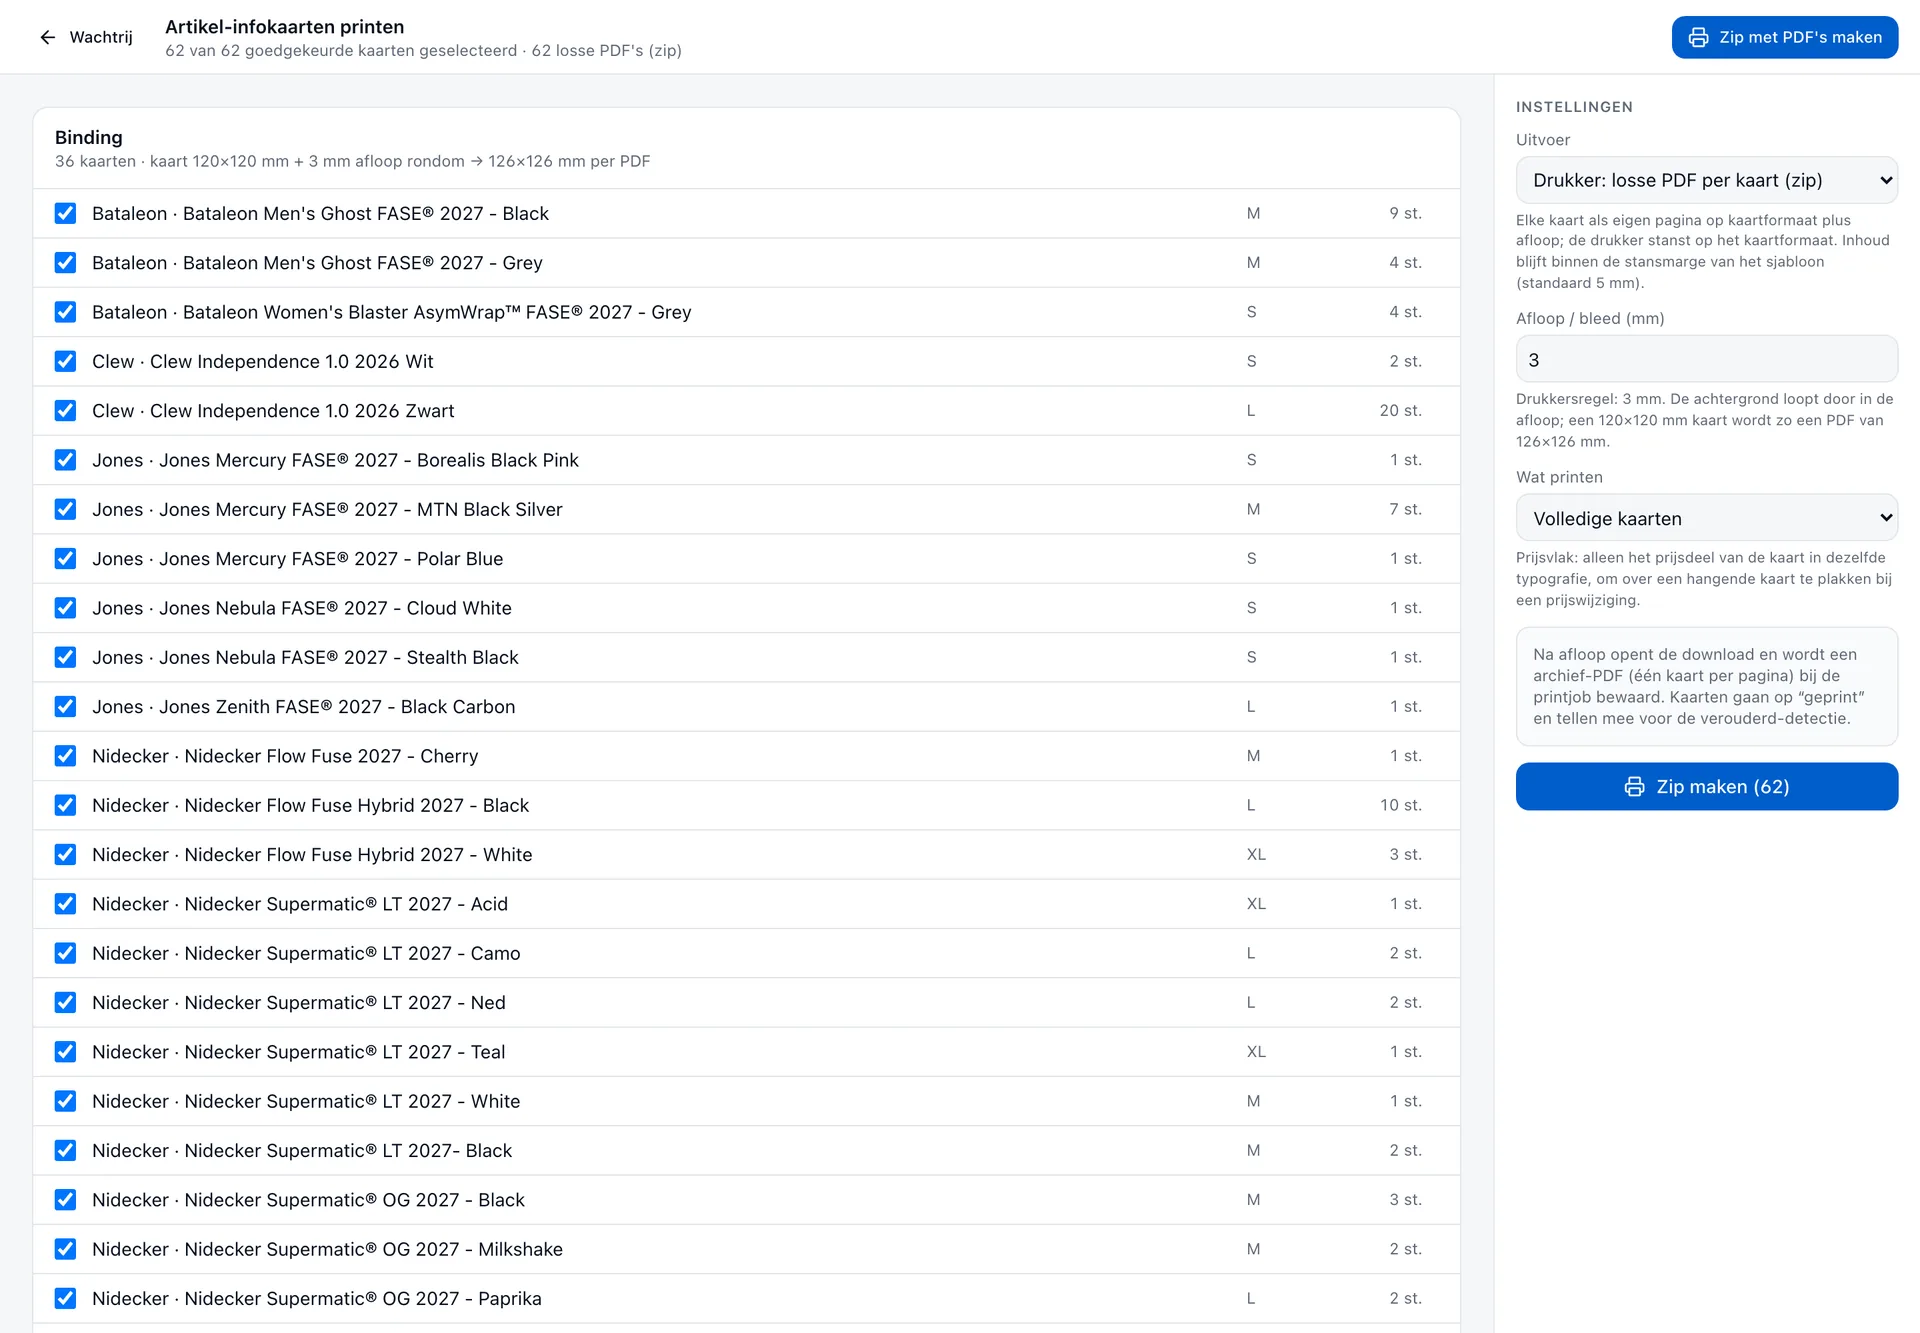Deselect Nidecker Supermatic LT 2027 - Ned
The width and height of the screenshot is (1920, 1333).
pyautogui.click(x=65, y=1002)
